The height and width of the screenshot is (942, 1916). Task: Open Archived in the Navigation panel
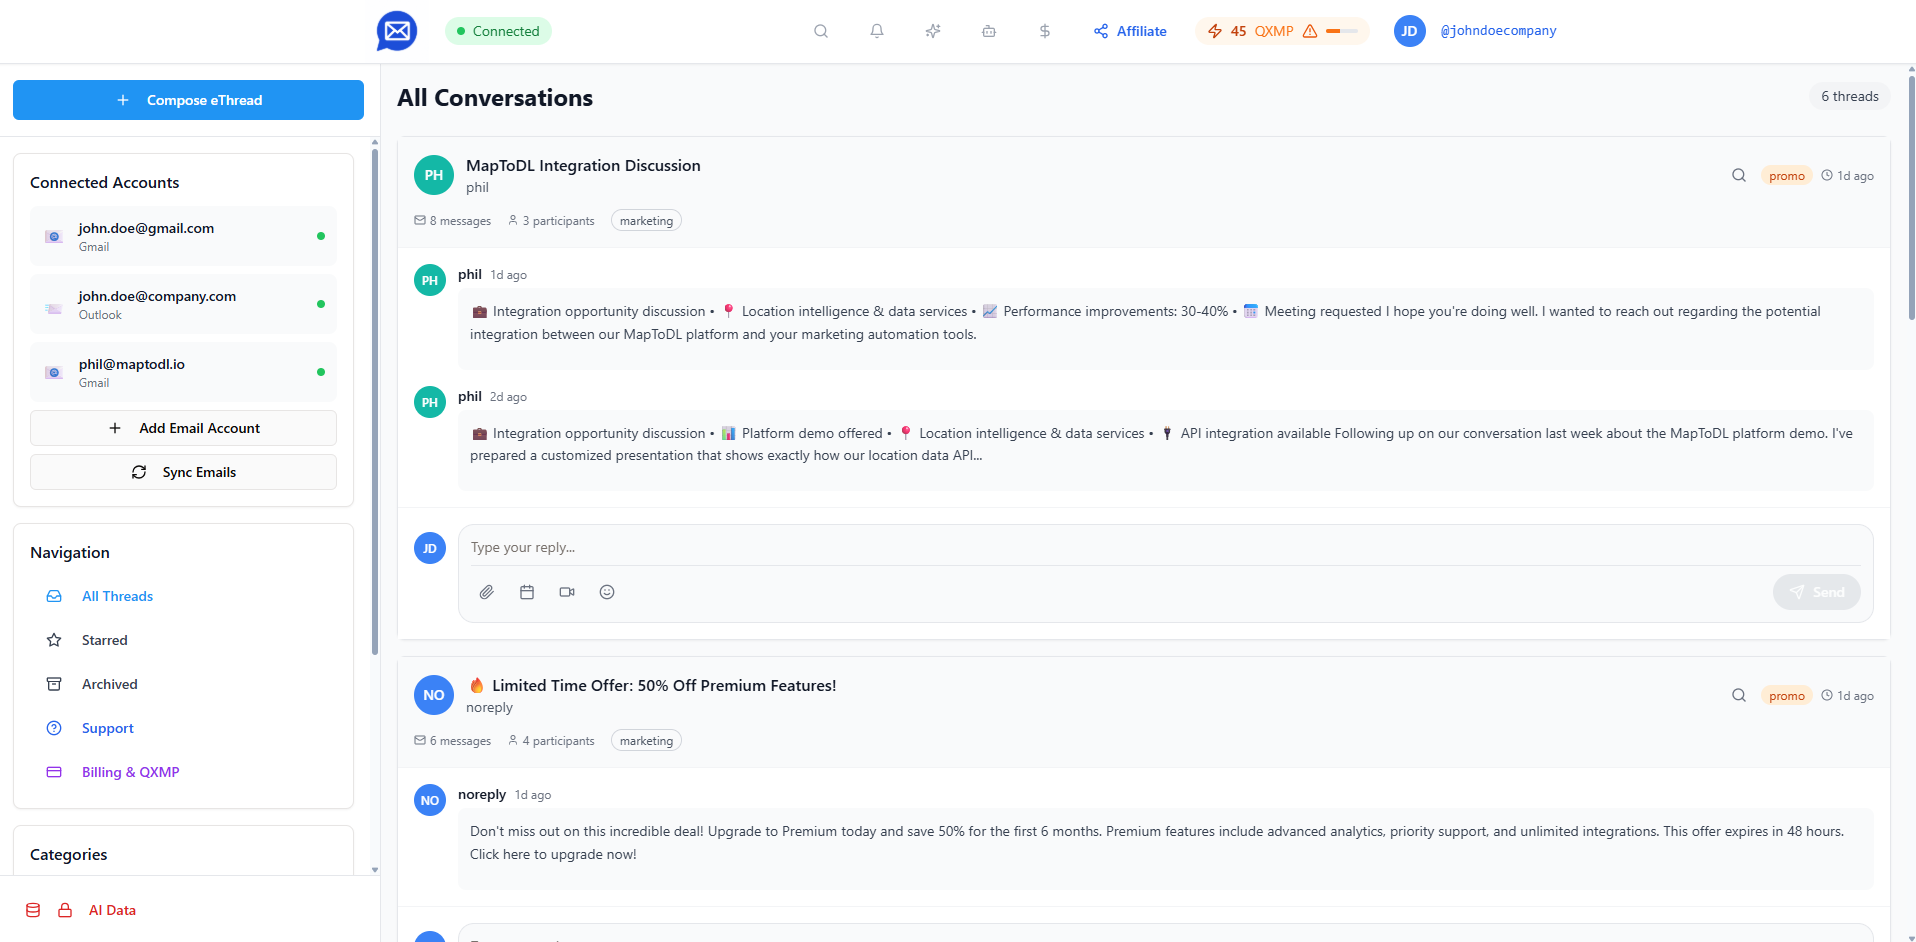[x=183, y=684]
